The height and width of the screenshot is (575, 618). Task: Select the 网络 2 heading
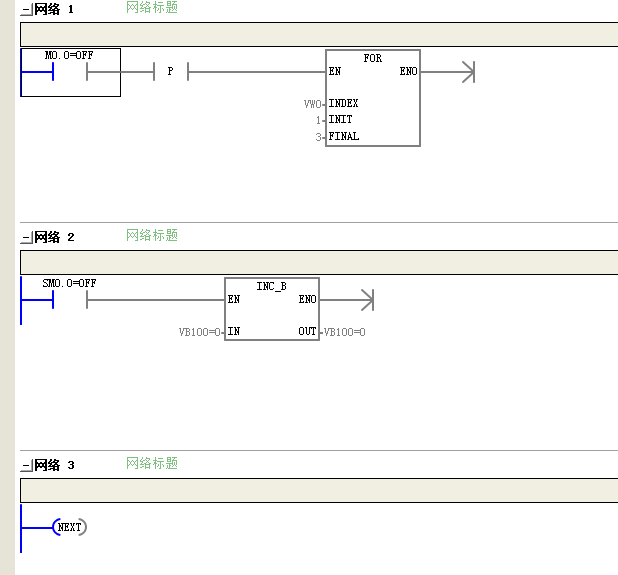coord(54,237)
